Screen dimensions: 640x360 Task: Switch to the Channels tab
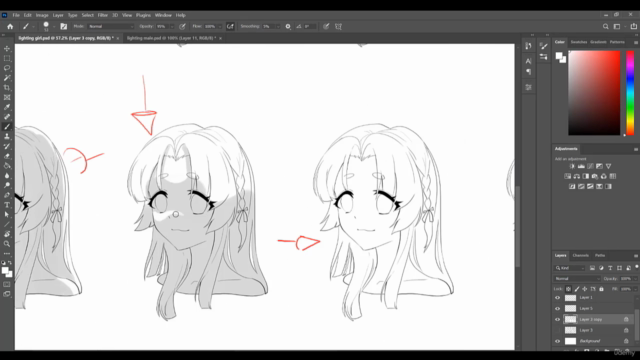580,256
